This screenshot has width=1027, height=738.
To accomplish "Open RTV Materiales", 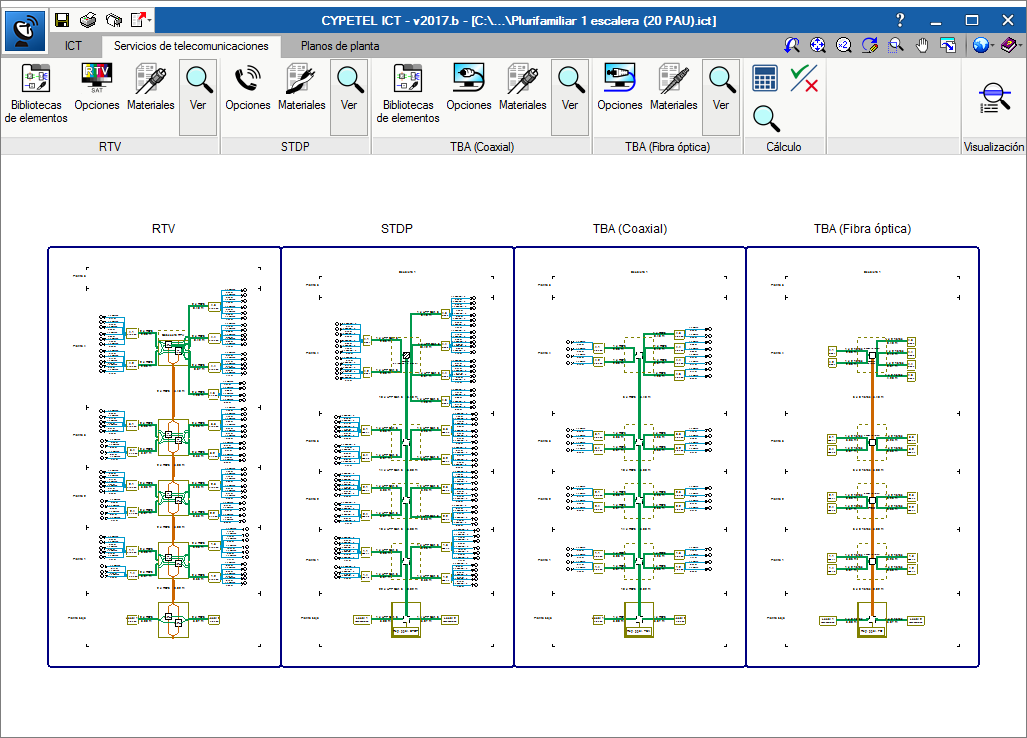I will (151, 88).
